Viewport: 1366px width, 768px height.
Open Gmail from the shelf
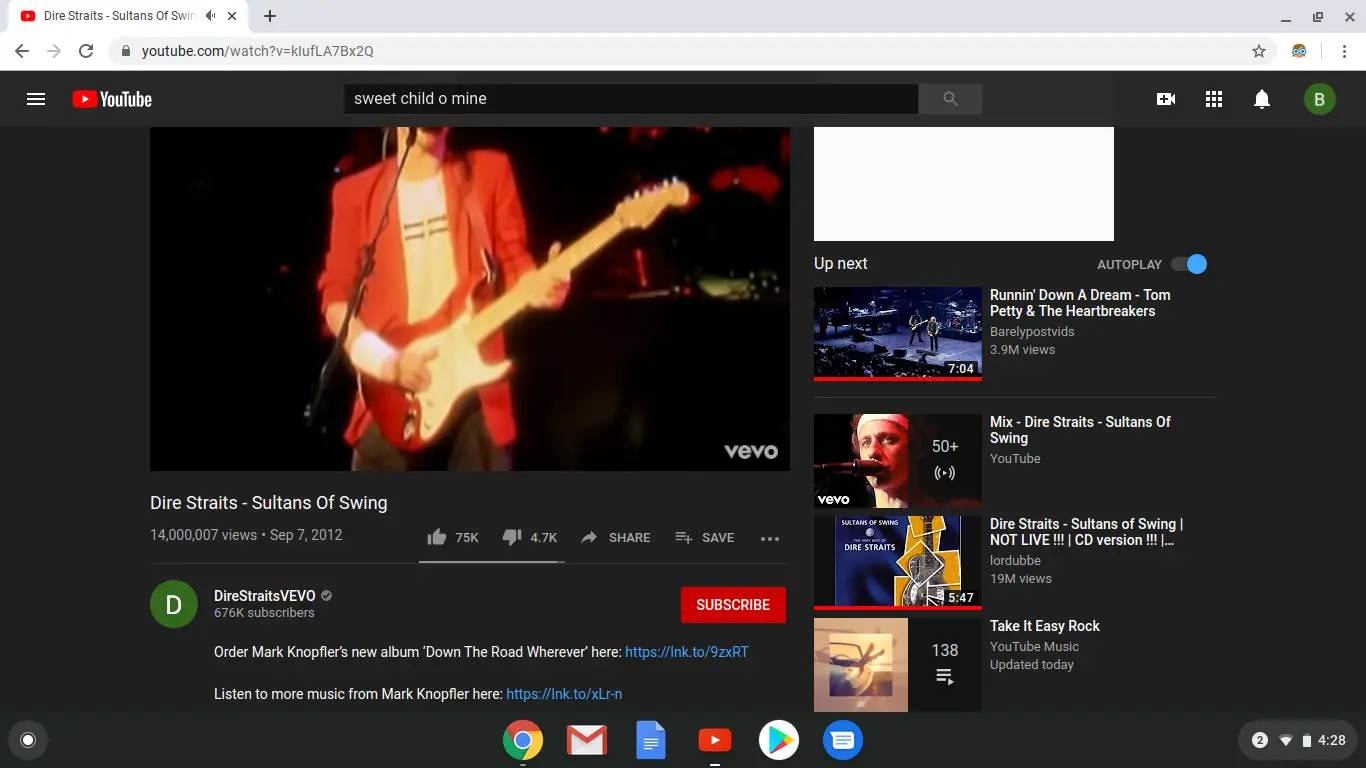tap(587, 740)
